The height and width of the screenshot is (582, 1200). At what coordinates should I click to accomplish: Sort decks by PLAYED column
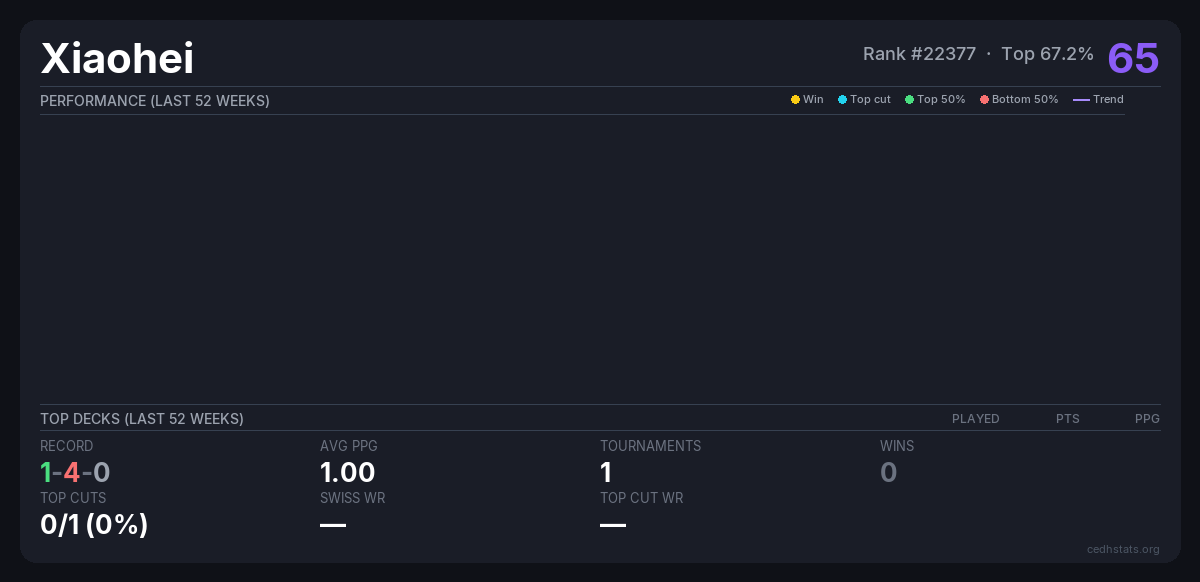point(975,419)
